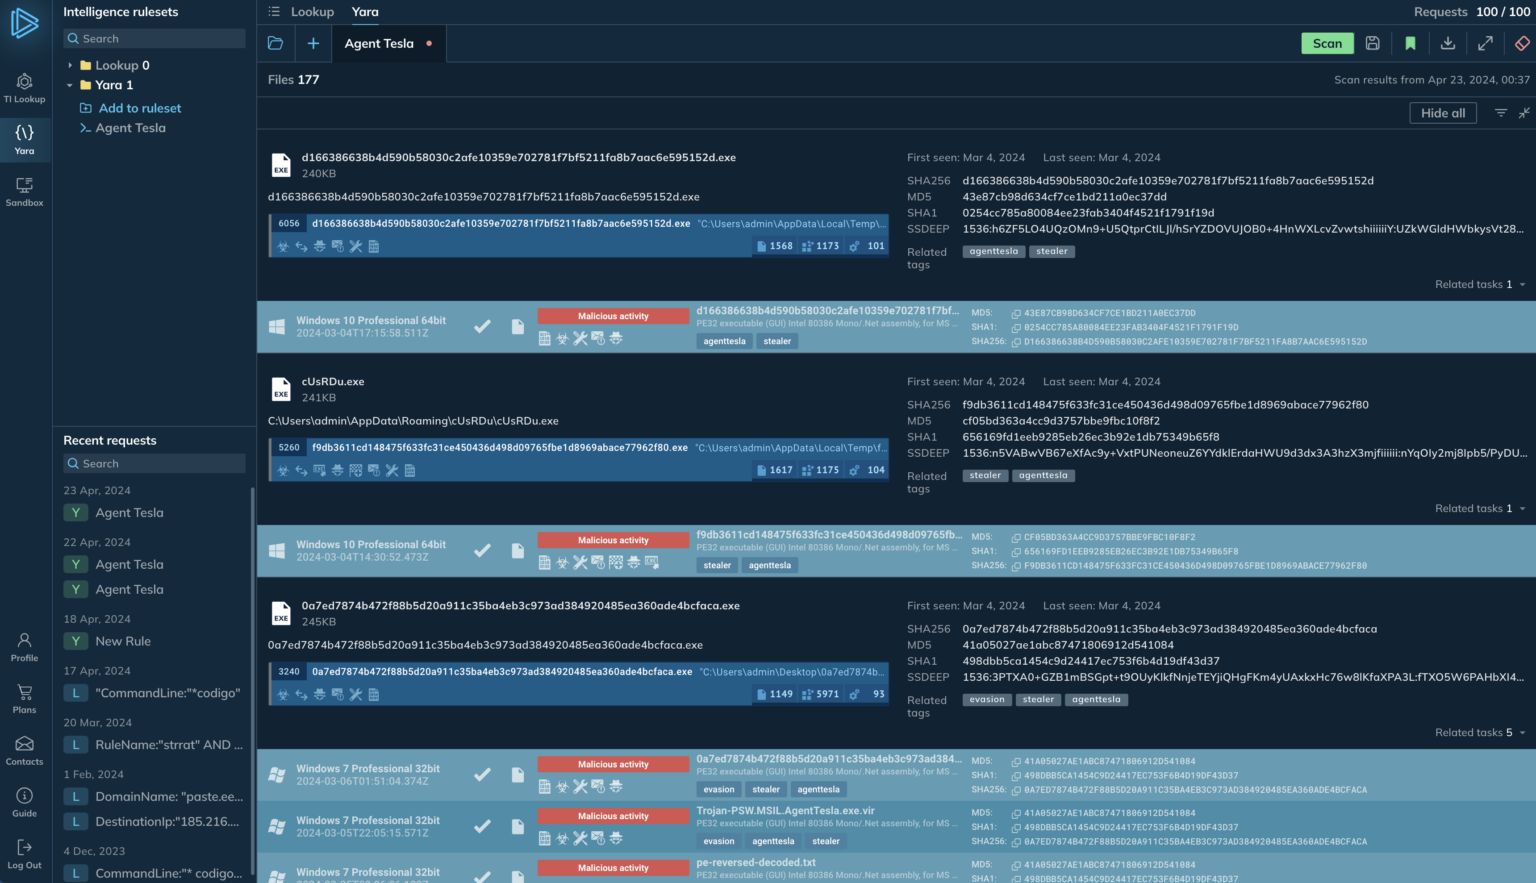Collapse the Yara 1 folder
The image size is (1536, 883).
coord(69,85)
